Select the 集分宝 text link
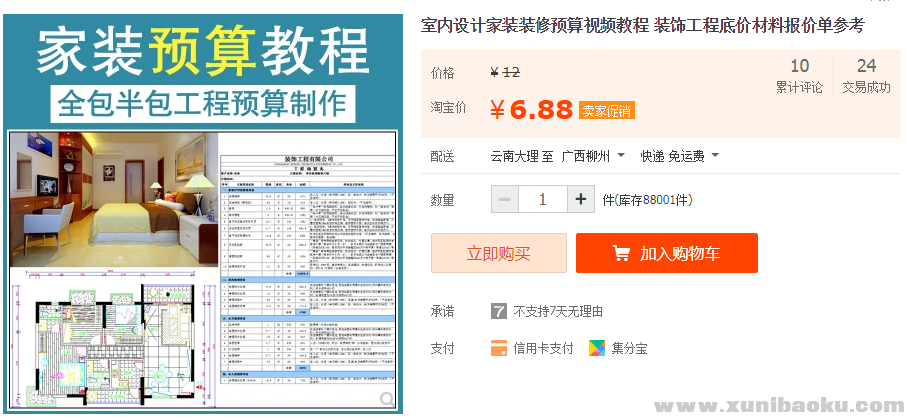The width and height of the screenshot is (907, 418). coord(630,349)
